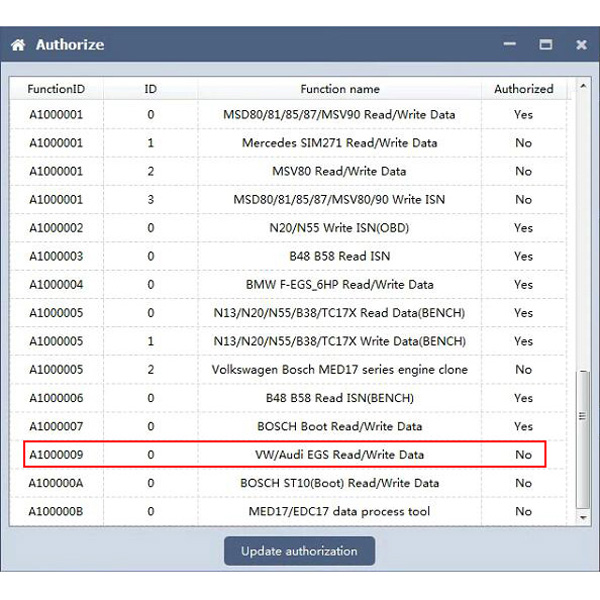Click the ID column header
This screenshot has height=600, width=600.
coord(150,89)
